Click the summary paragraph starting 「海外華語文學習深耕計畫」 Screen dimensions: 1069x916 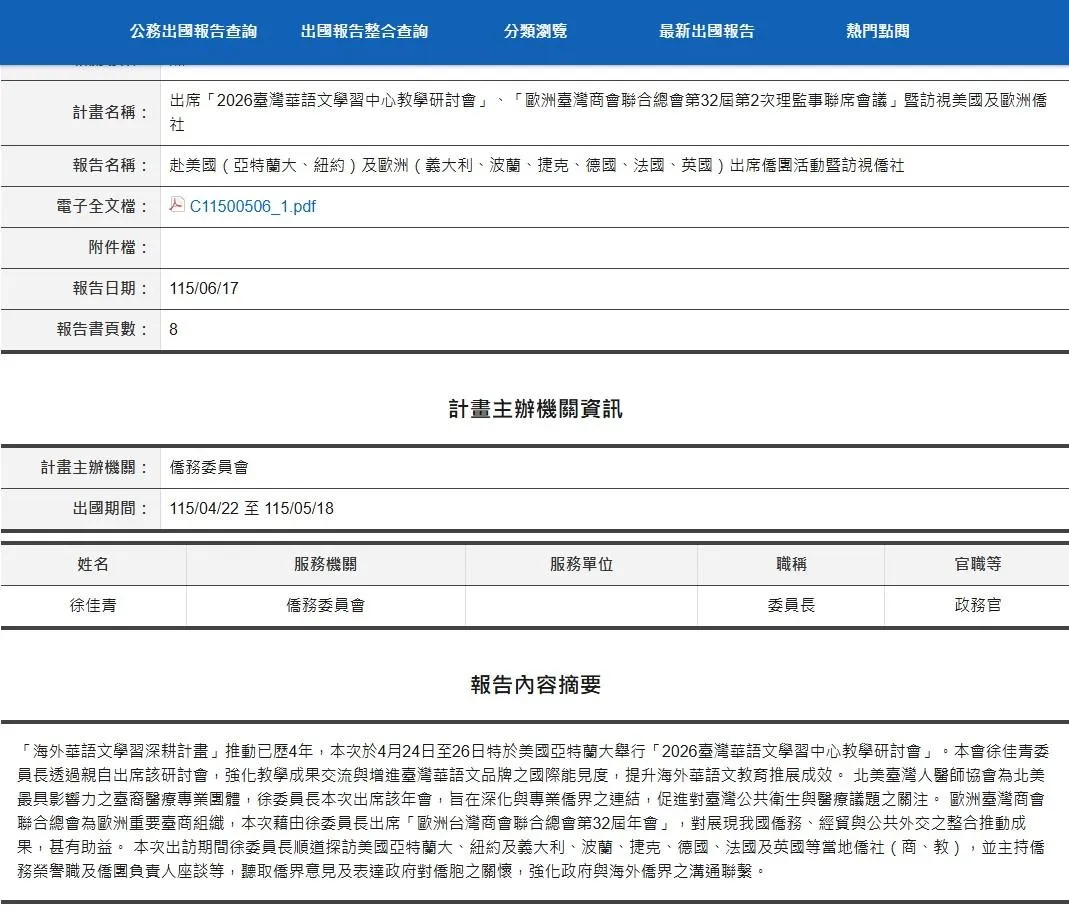pyautogui.click(x=533, y=811)
